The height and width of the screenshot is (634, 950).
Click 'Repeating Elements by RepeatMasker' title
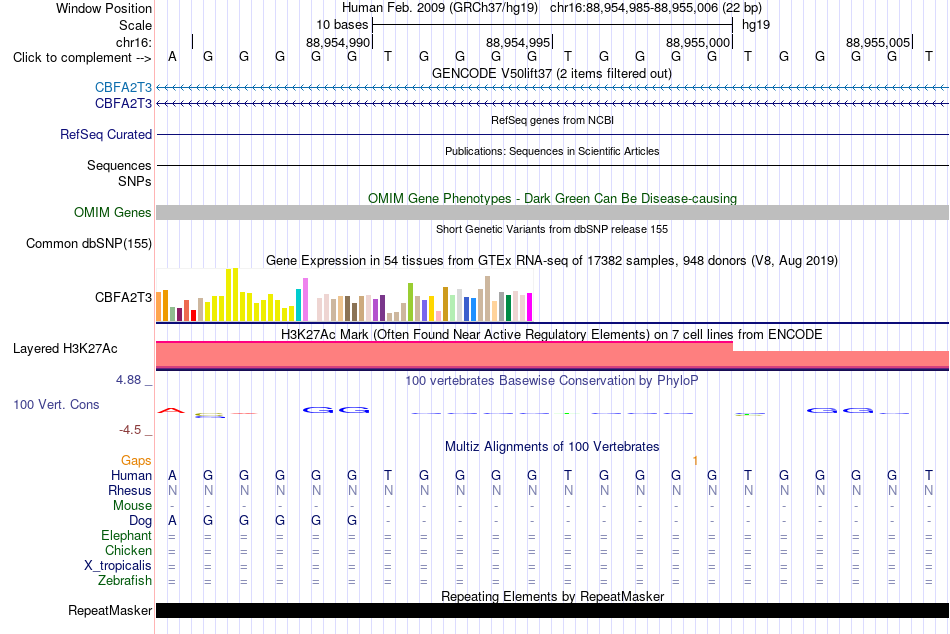click(552, 596)
